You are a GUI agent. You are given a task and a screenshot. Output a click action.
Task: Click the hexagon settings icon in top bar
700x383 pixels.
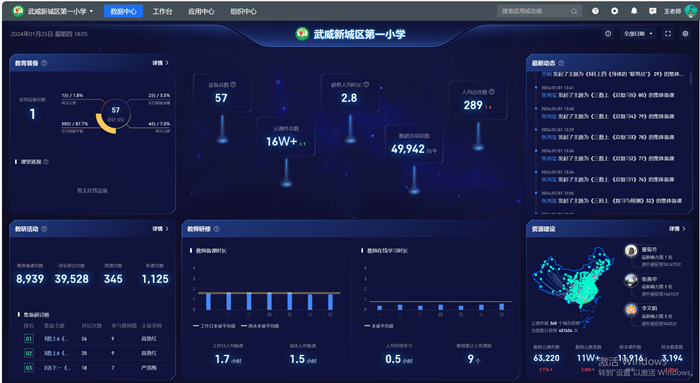pyautogui.click(x=615, y=11)
